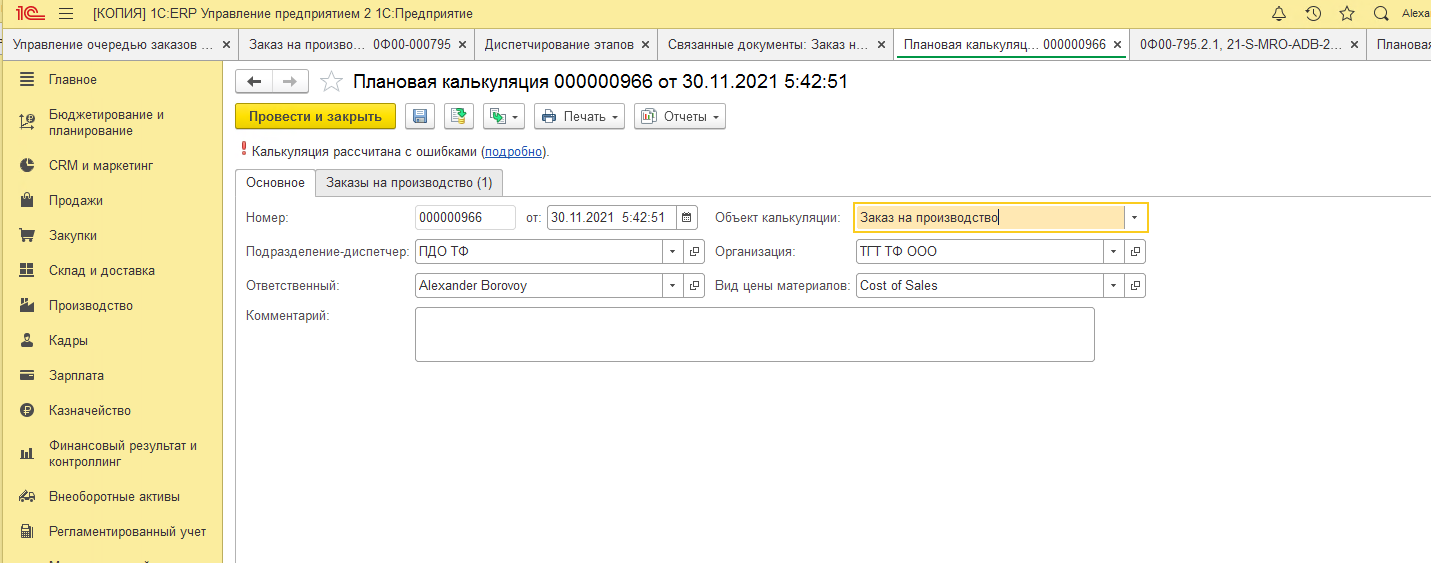The height and width of the screenshot is (563, 1431).
Task: Open the history clock icon
Action: [1313, 14]
